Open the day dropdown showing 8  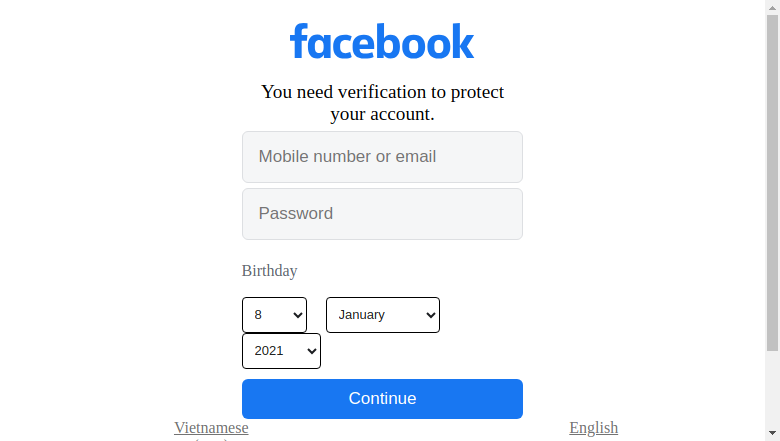(x=274, y=315)
